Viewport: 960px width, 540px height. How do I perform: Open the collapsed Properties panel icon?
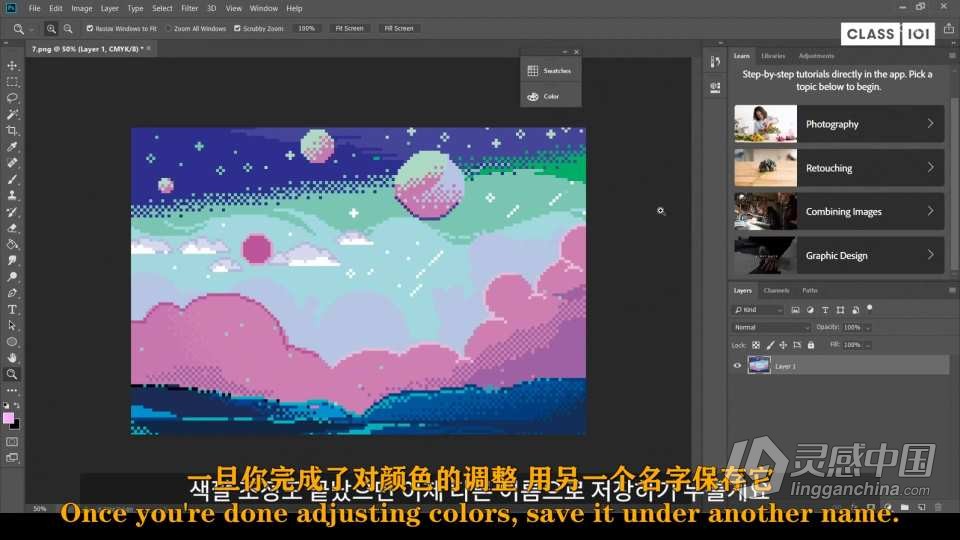pyautogui.click(x=714, y=88)
